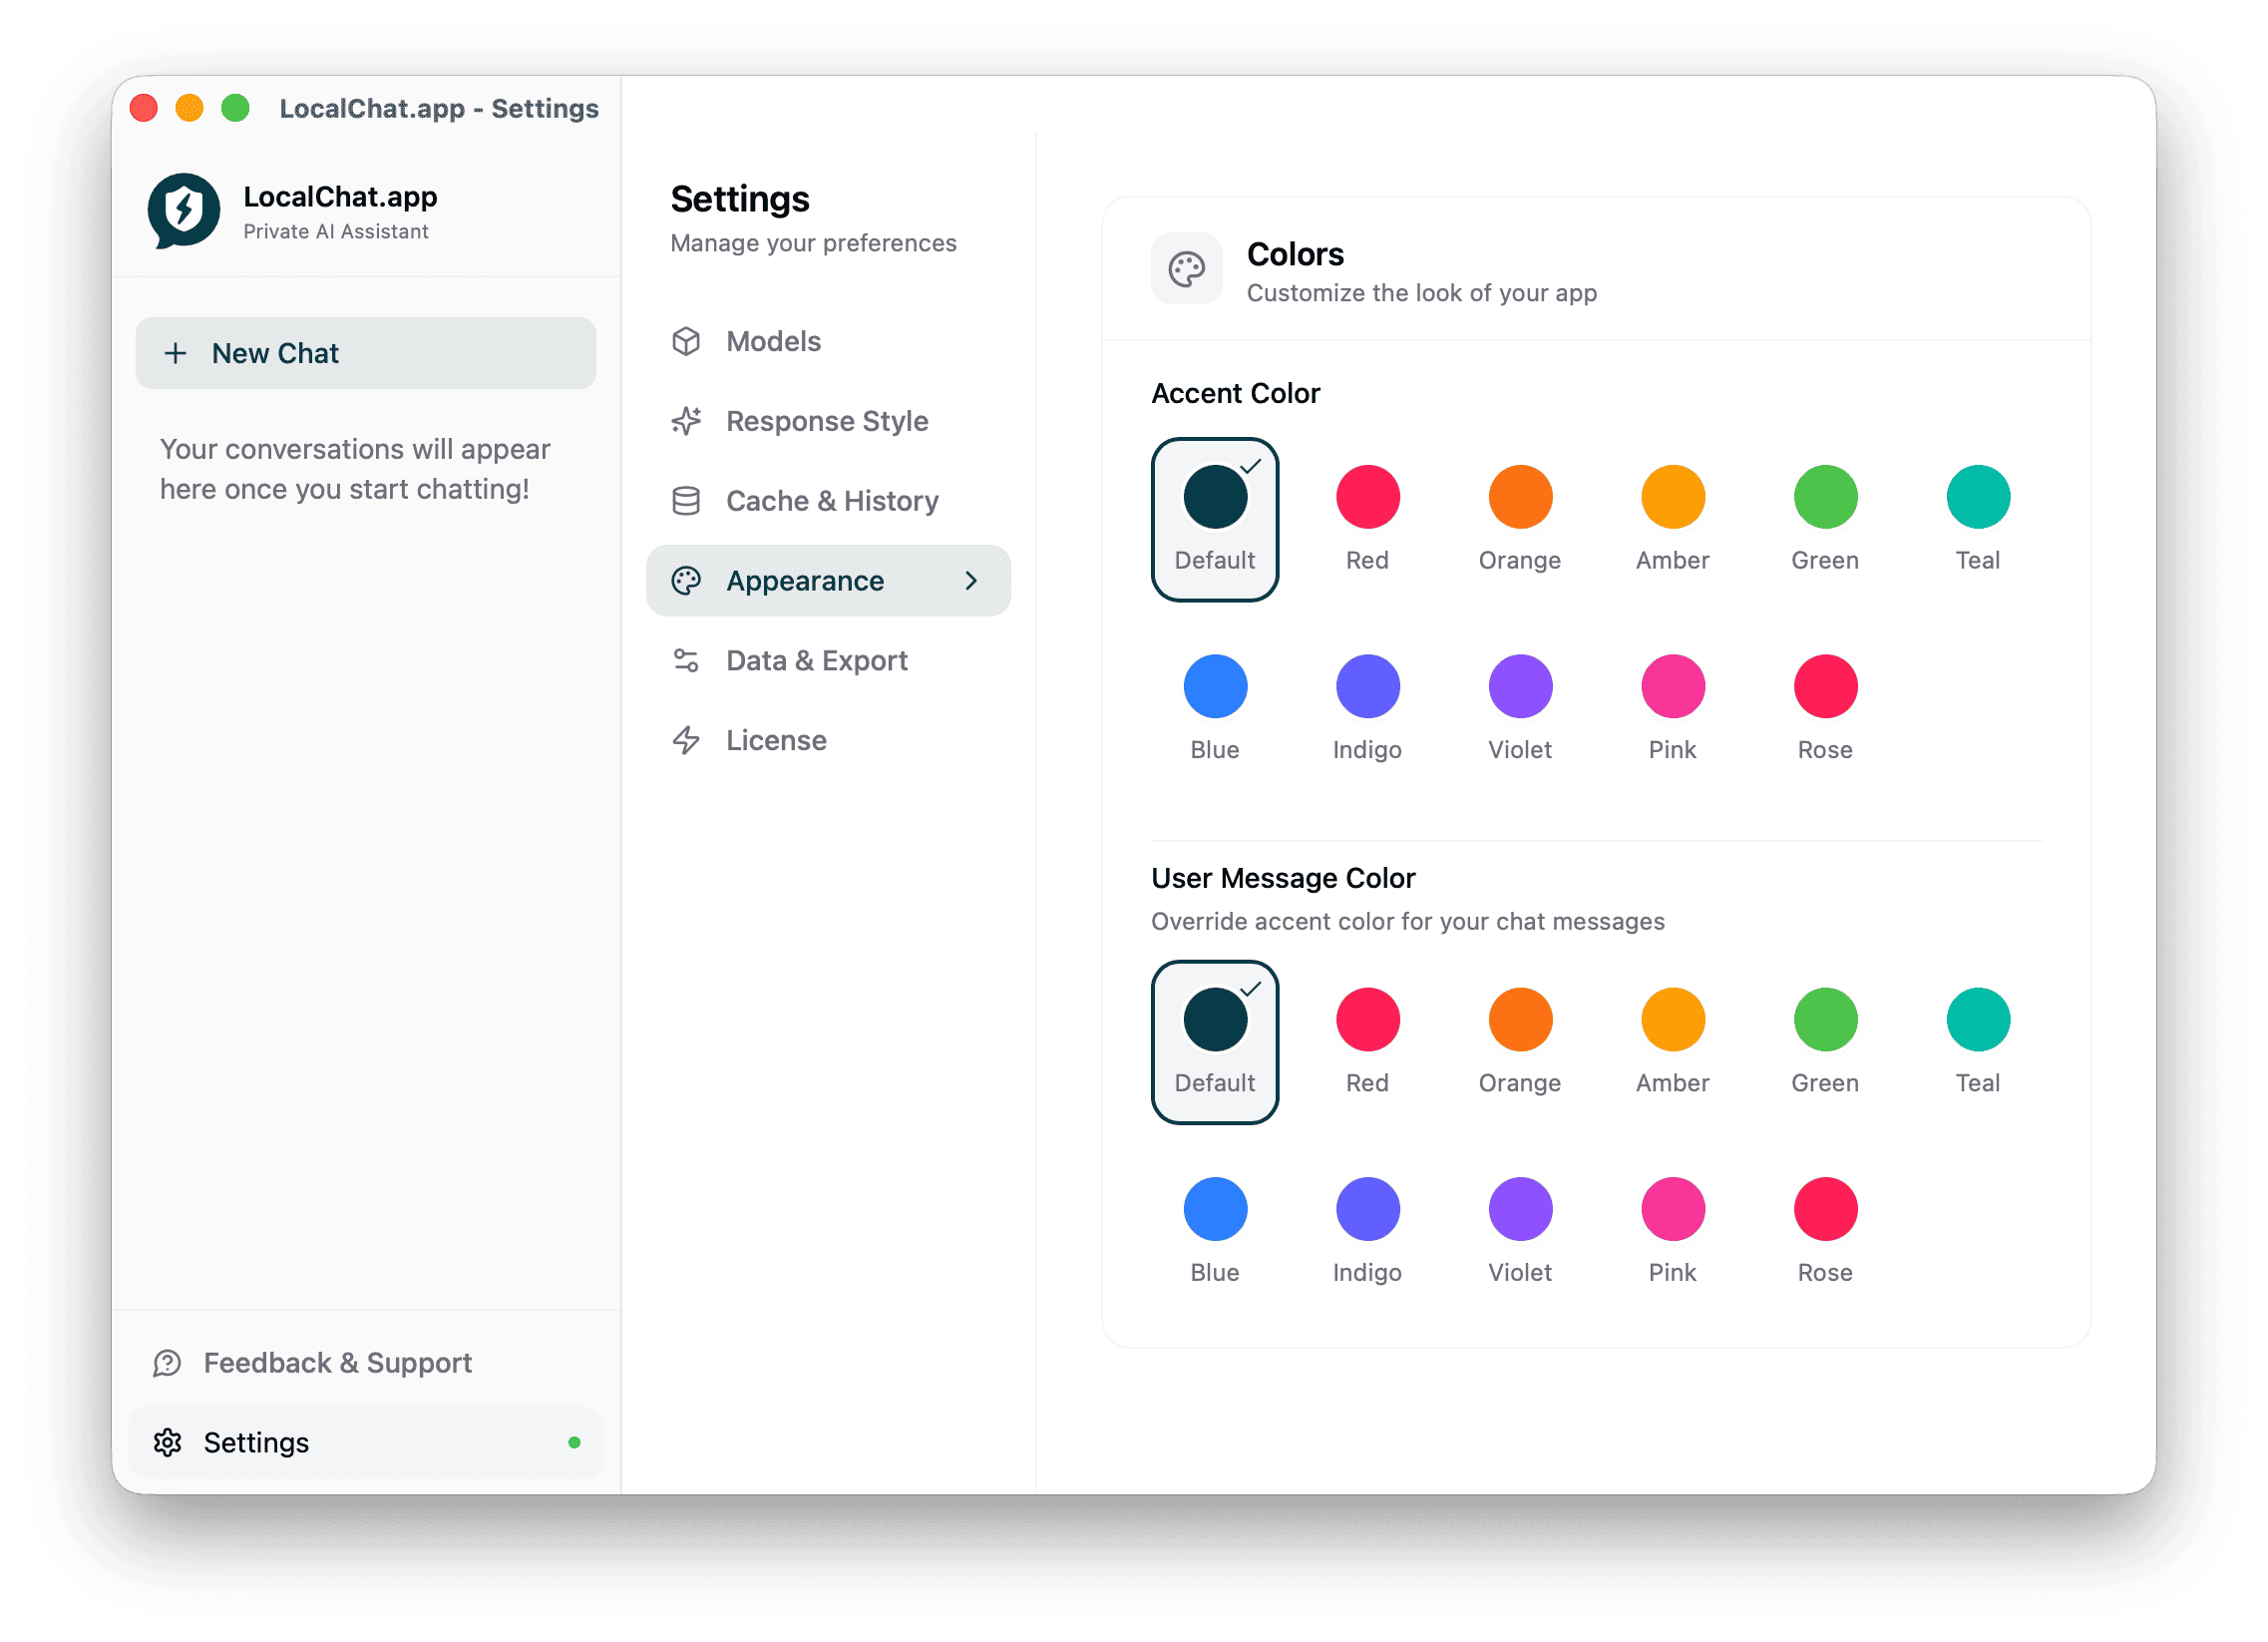Click the Cache & History database icon
2268x1642 pixels.
[686, 501]
